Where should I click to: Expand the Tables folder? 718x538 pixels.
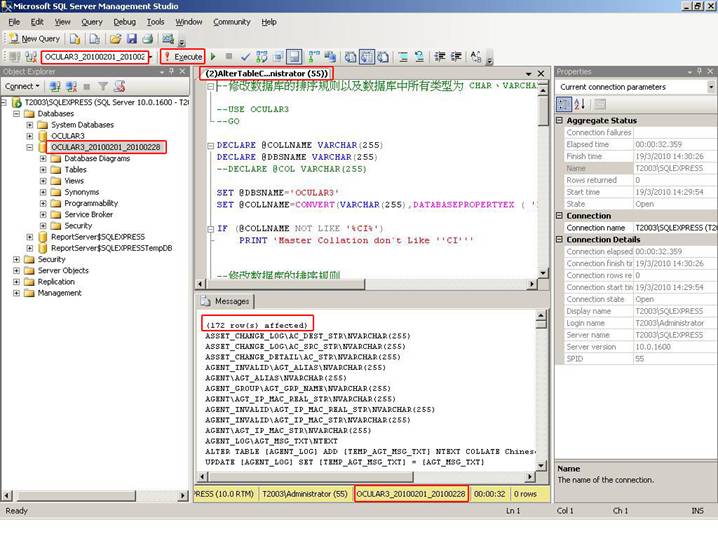click(x=43, y=169)
